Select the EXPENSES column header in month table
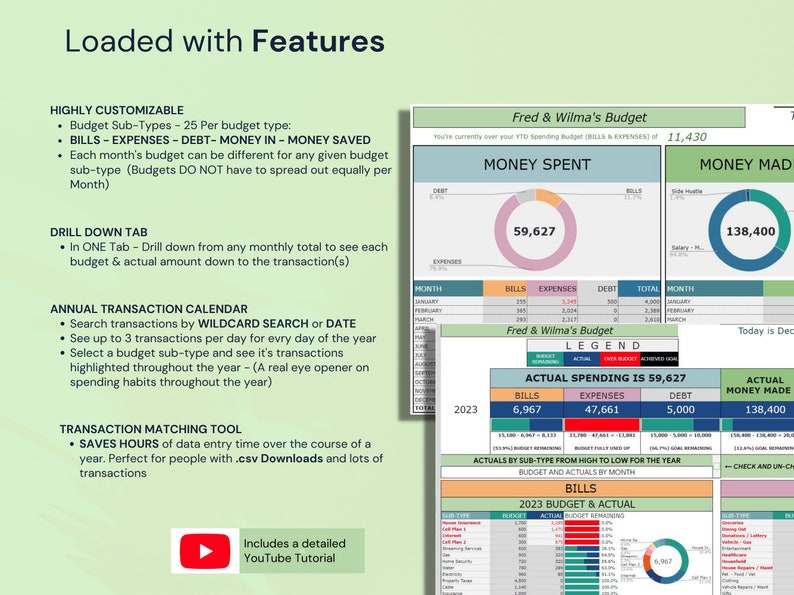The height and width of the screenshot is (595, 794). click(x=552, y=289)
